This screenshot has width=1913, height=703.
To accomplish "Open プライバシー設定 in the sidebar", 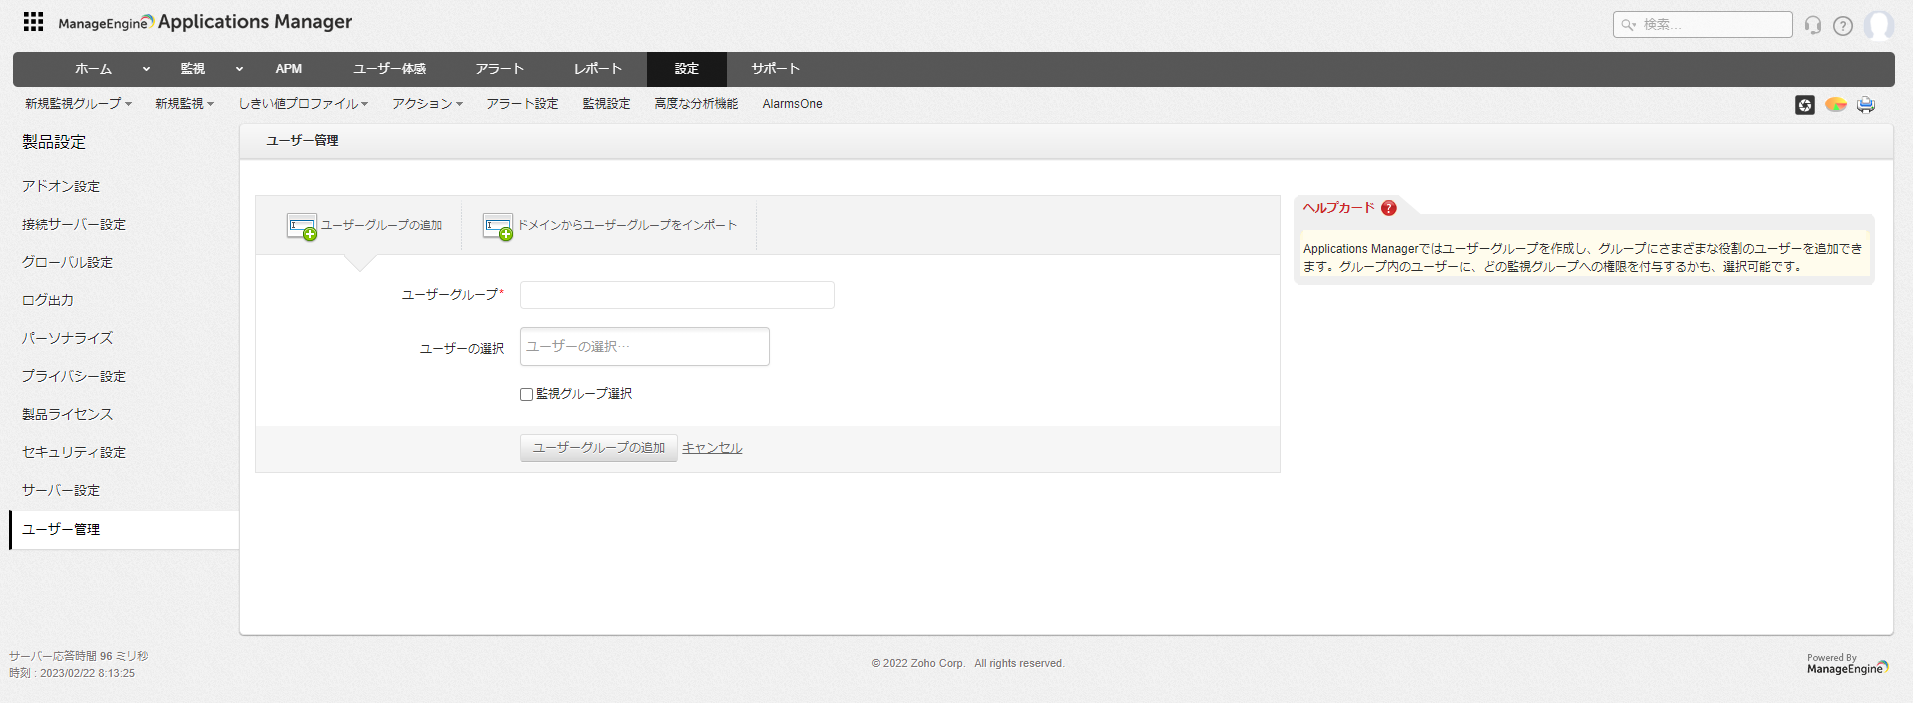I will point(74,376).
